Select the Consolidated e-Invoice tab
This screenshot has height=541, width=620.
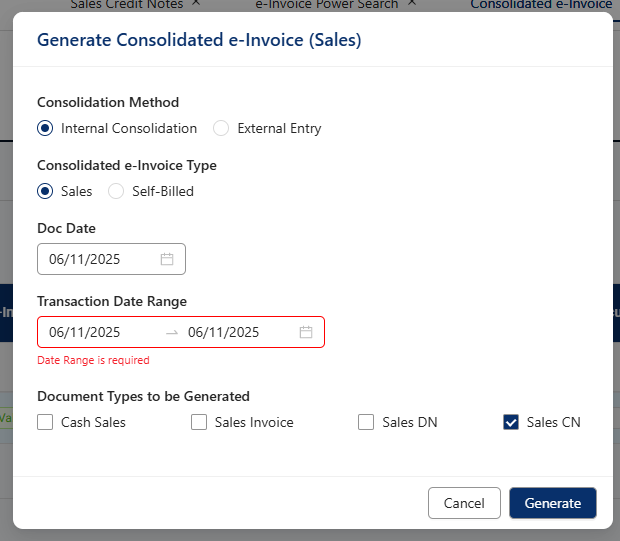click(540, 5)
